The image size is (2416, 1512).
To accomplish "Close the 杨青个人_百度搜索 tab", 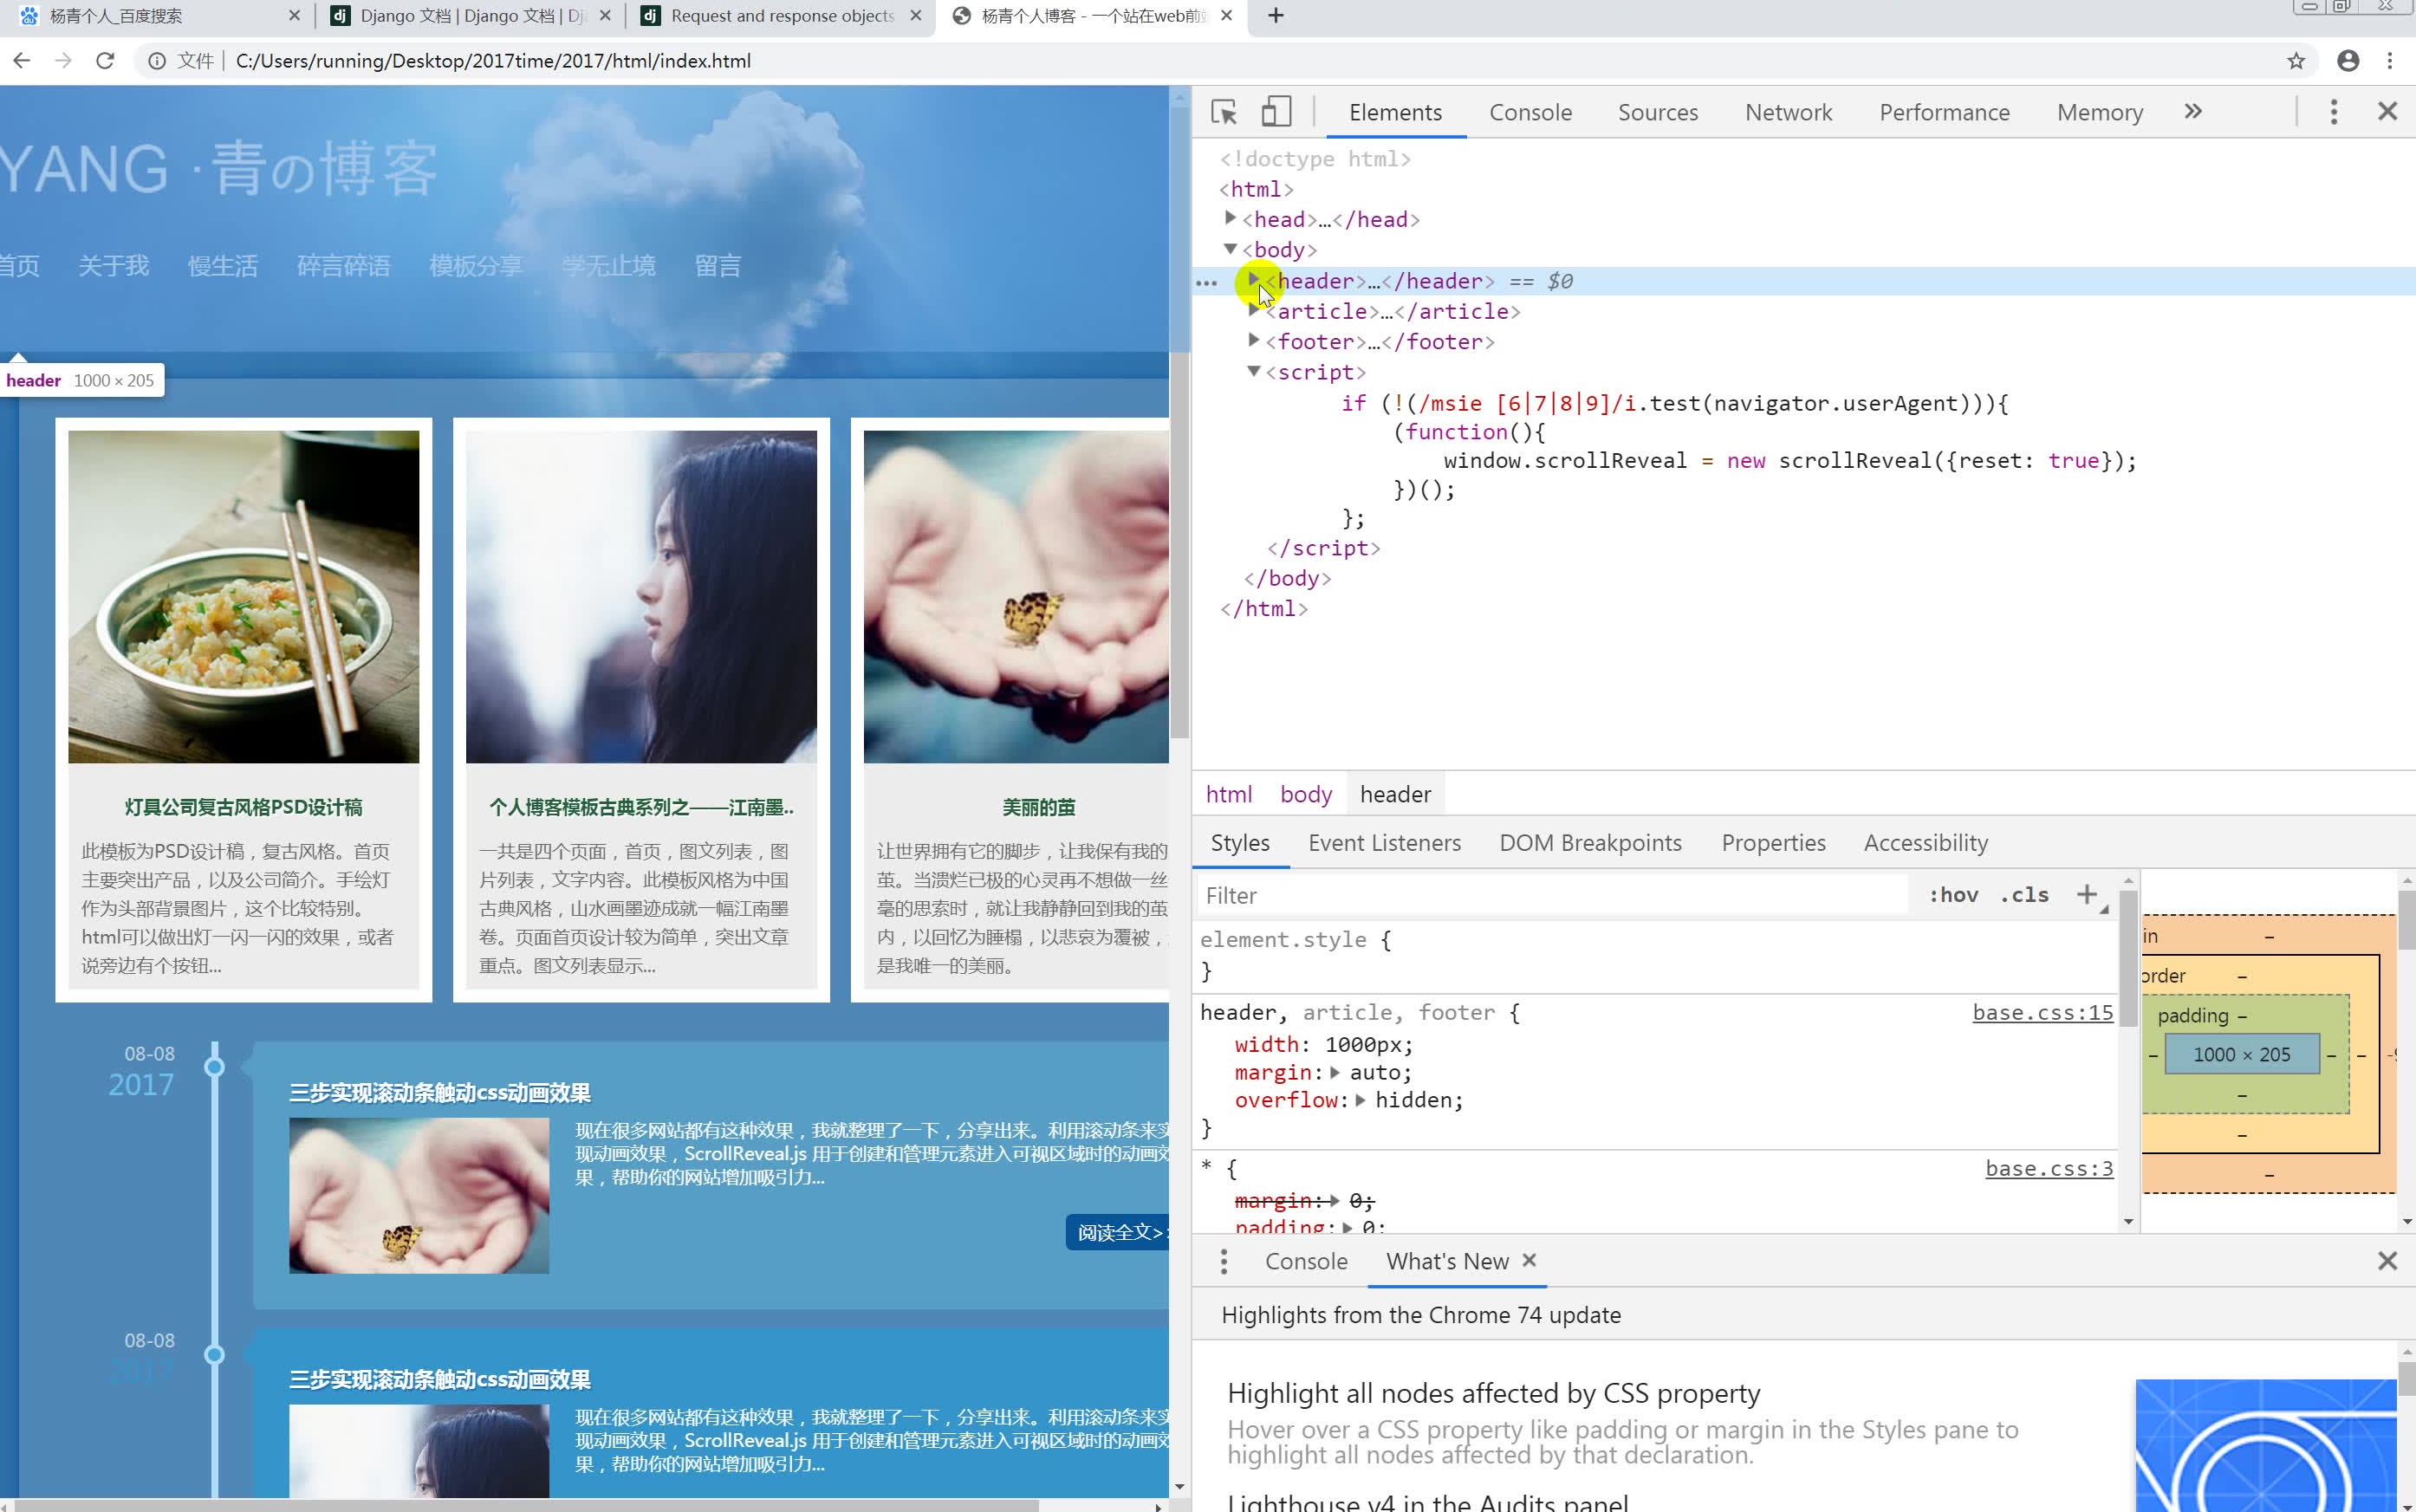I will pyautogui.click(x=294, y=16).
